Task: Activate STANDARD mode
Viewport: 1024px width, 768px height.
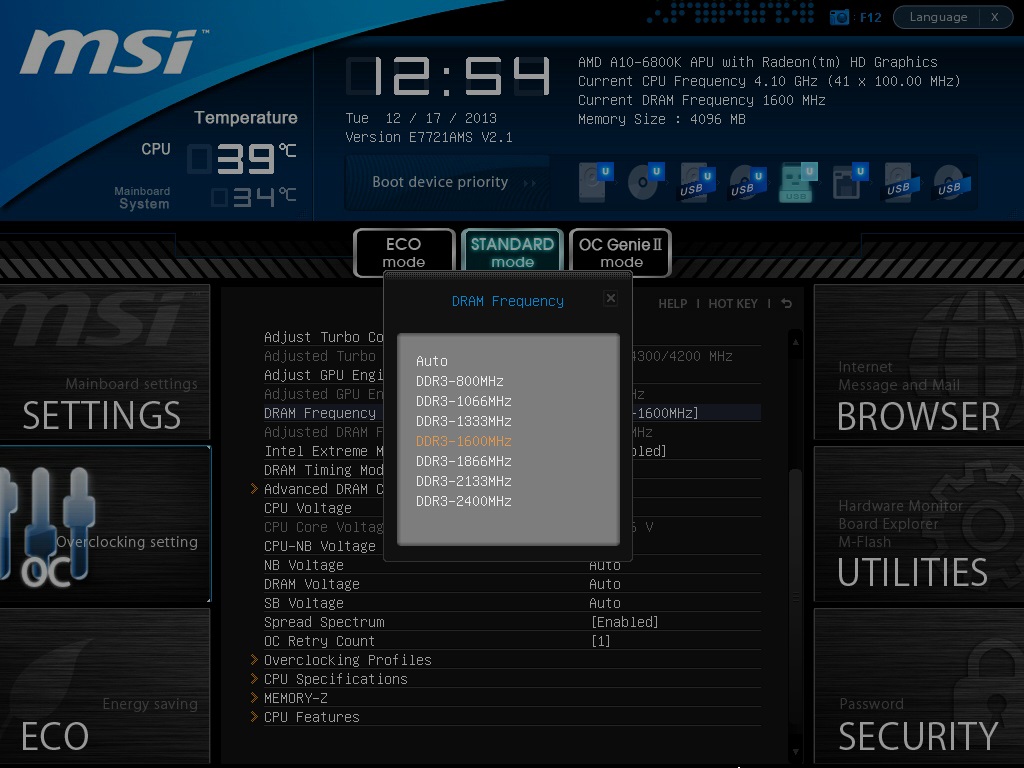Action: point(512,253)
